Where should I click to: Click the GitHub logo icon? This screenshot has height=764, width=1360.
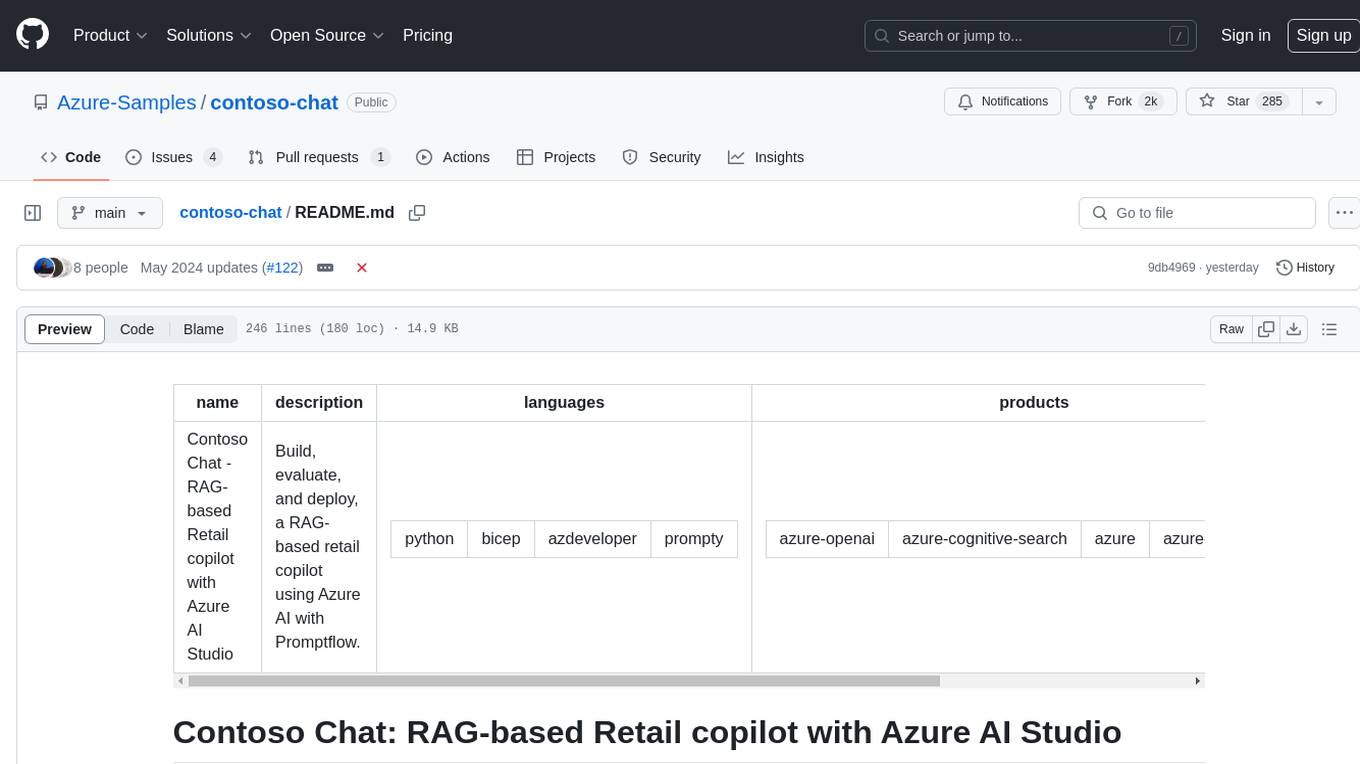coord(33,35)
